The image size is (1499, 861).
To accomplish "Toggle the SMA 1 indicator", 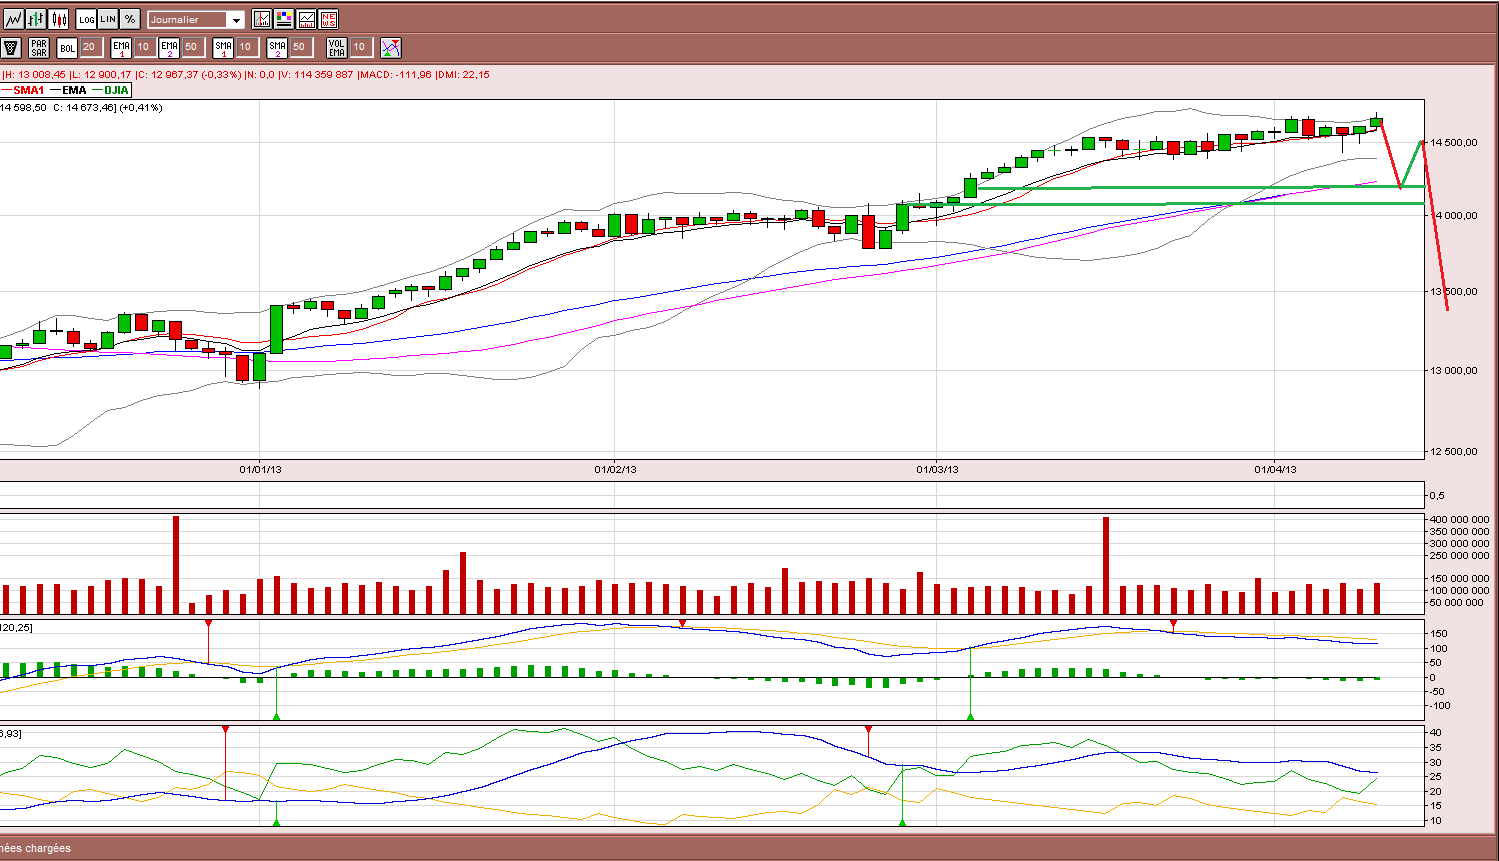I will click(x=223, y=47).
